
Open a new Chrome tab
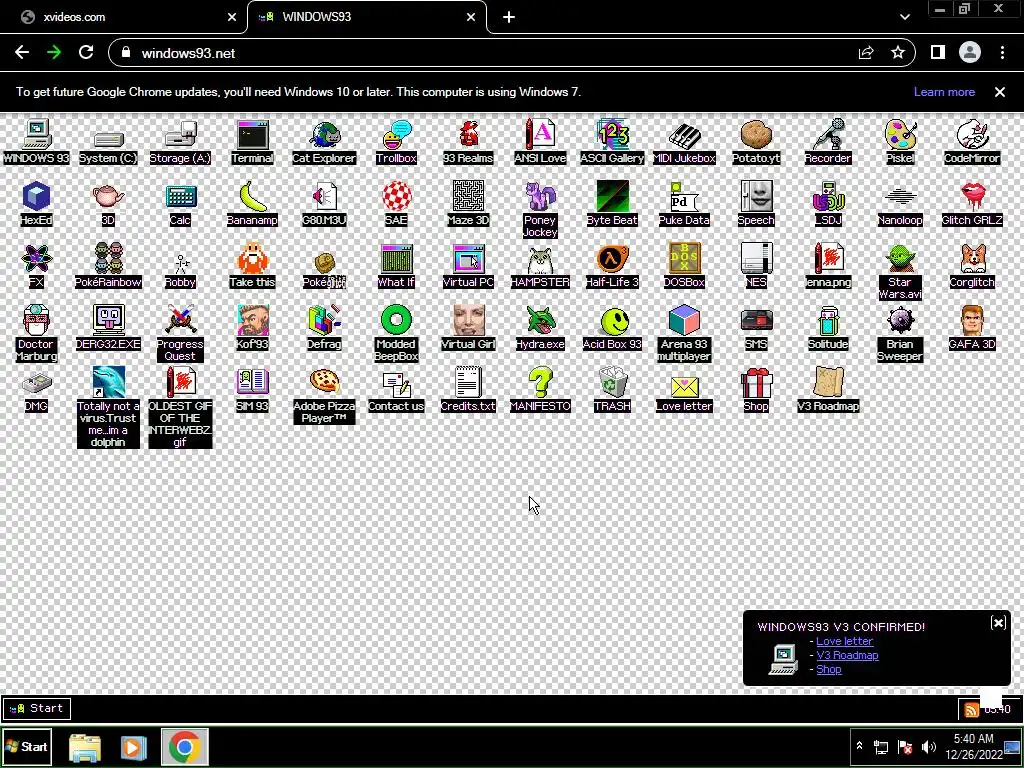pos(509,18)
